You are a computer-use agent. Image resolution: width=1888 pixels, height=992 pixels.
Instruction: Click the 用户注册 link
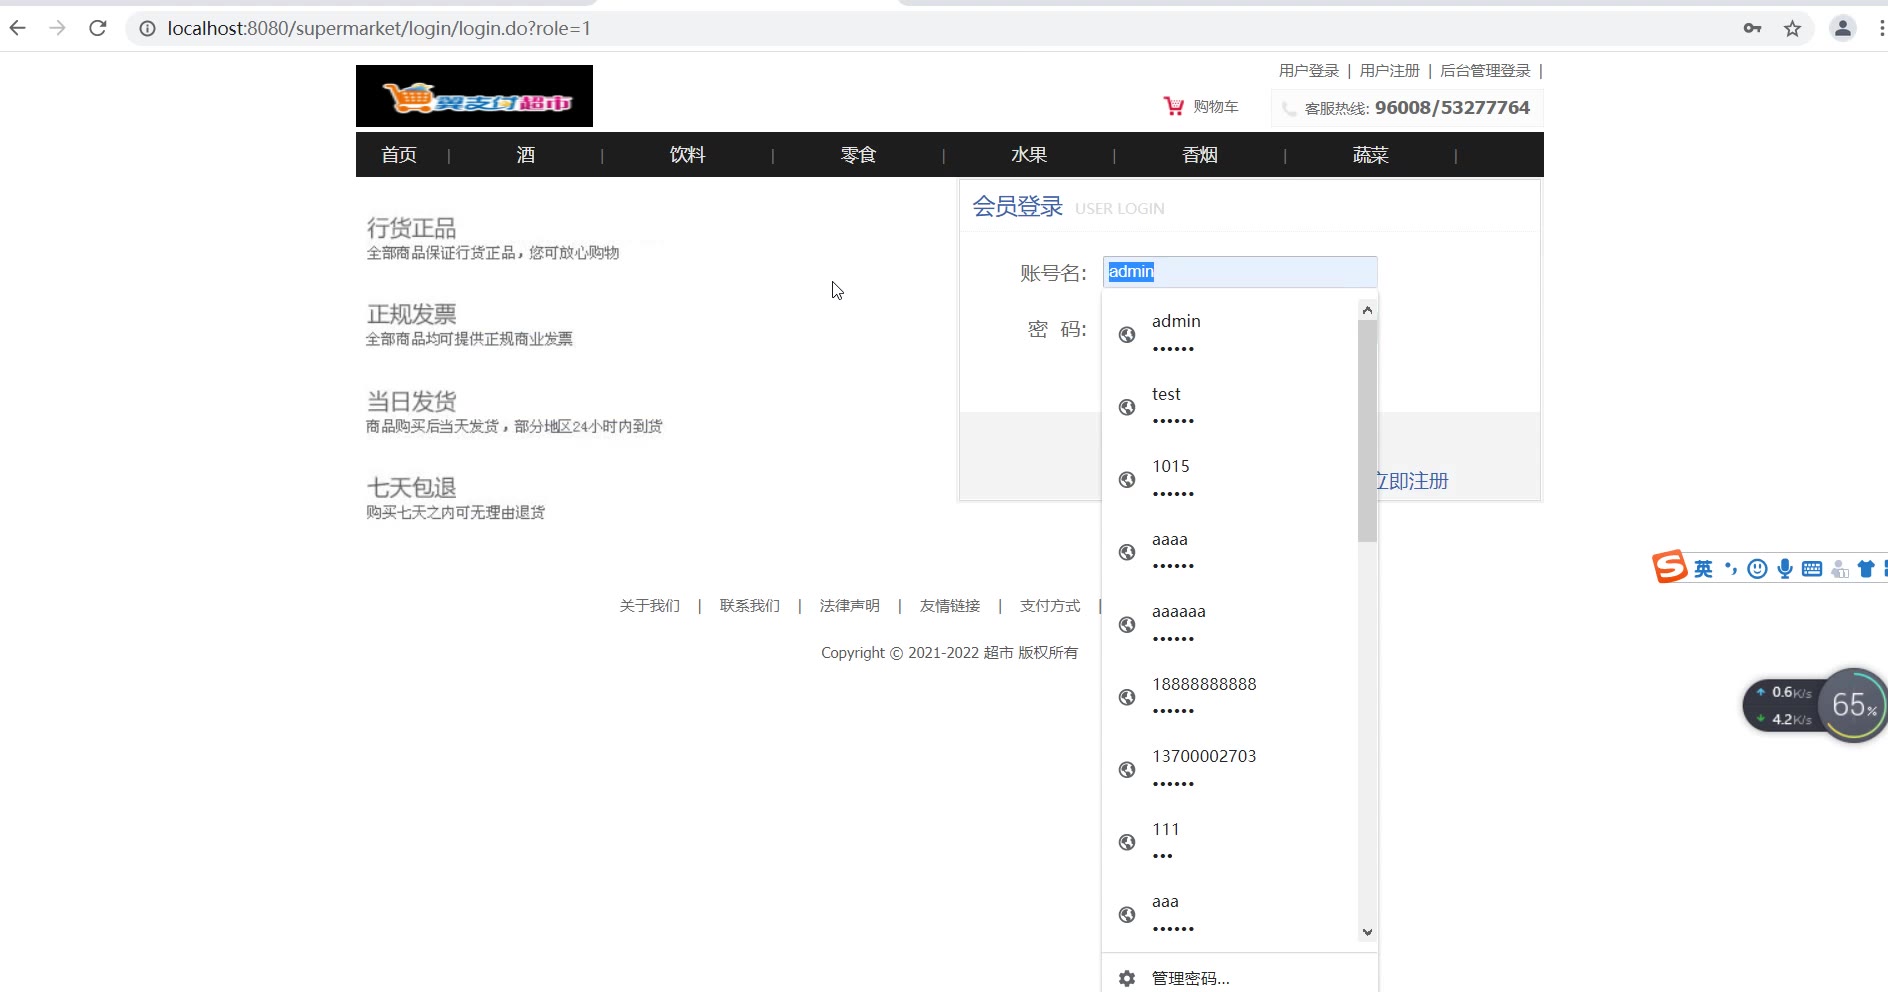1389,71
